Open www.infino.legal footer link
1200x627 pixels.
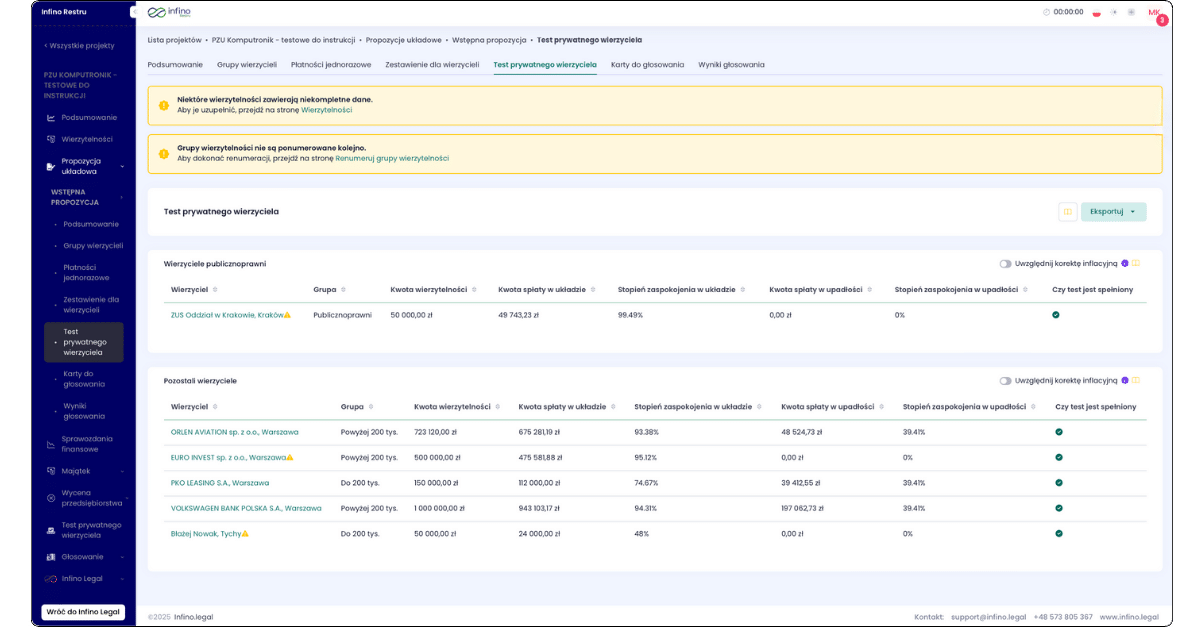1128,617
